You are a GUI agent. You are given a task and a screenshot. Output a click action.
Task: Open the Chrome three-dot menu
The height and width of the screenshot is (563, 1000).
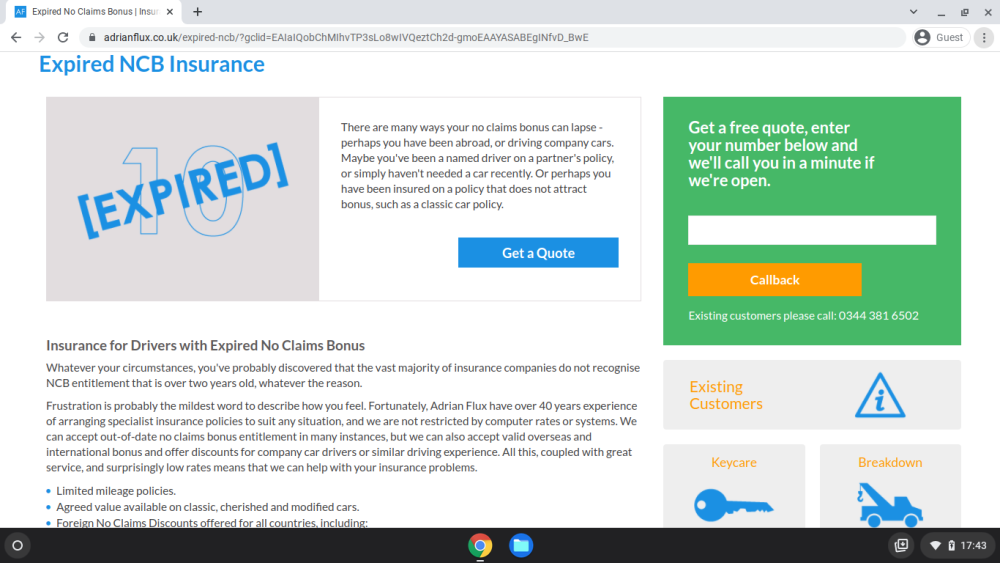(x=984, y=38)
